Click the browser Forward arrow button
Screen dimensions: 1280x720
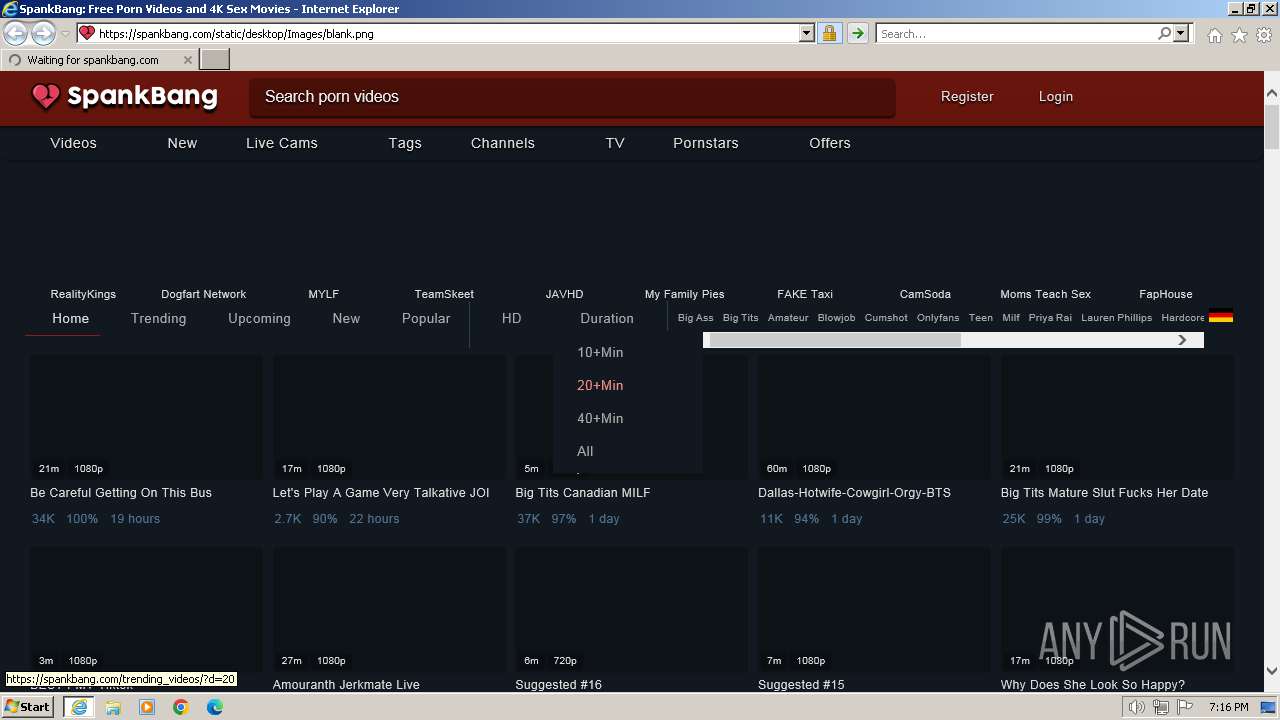point(43,33)
